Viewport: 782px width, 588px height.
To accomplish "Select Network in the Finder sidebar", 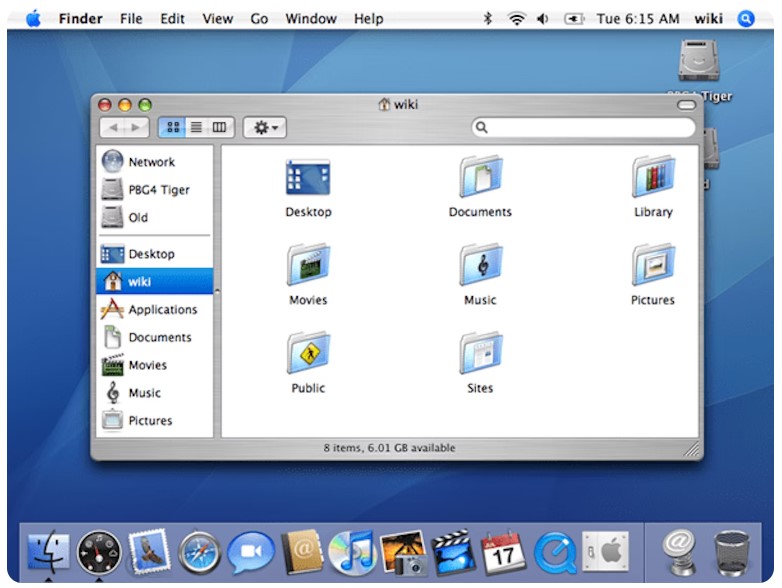I will coord(155,162).
